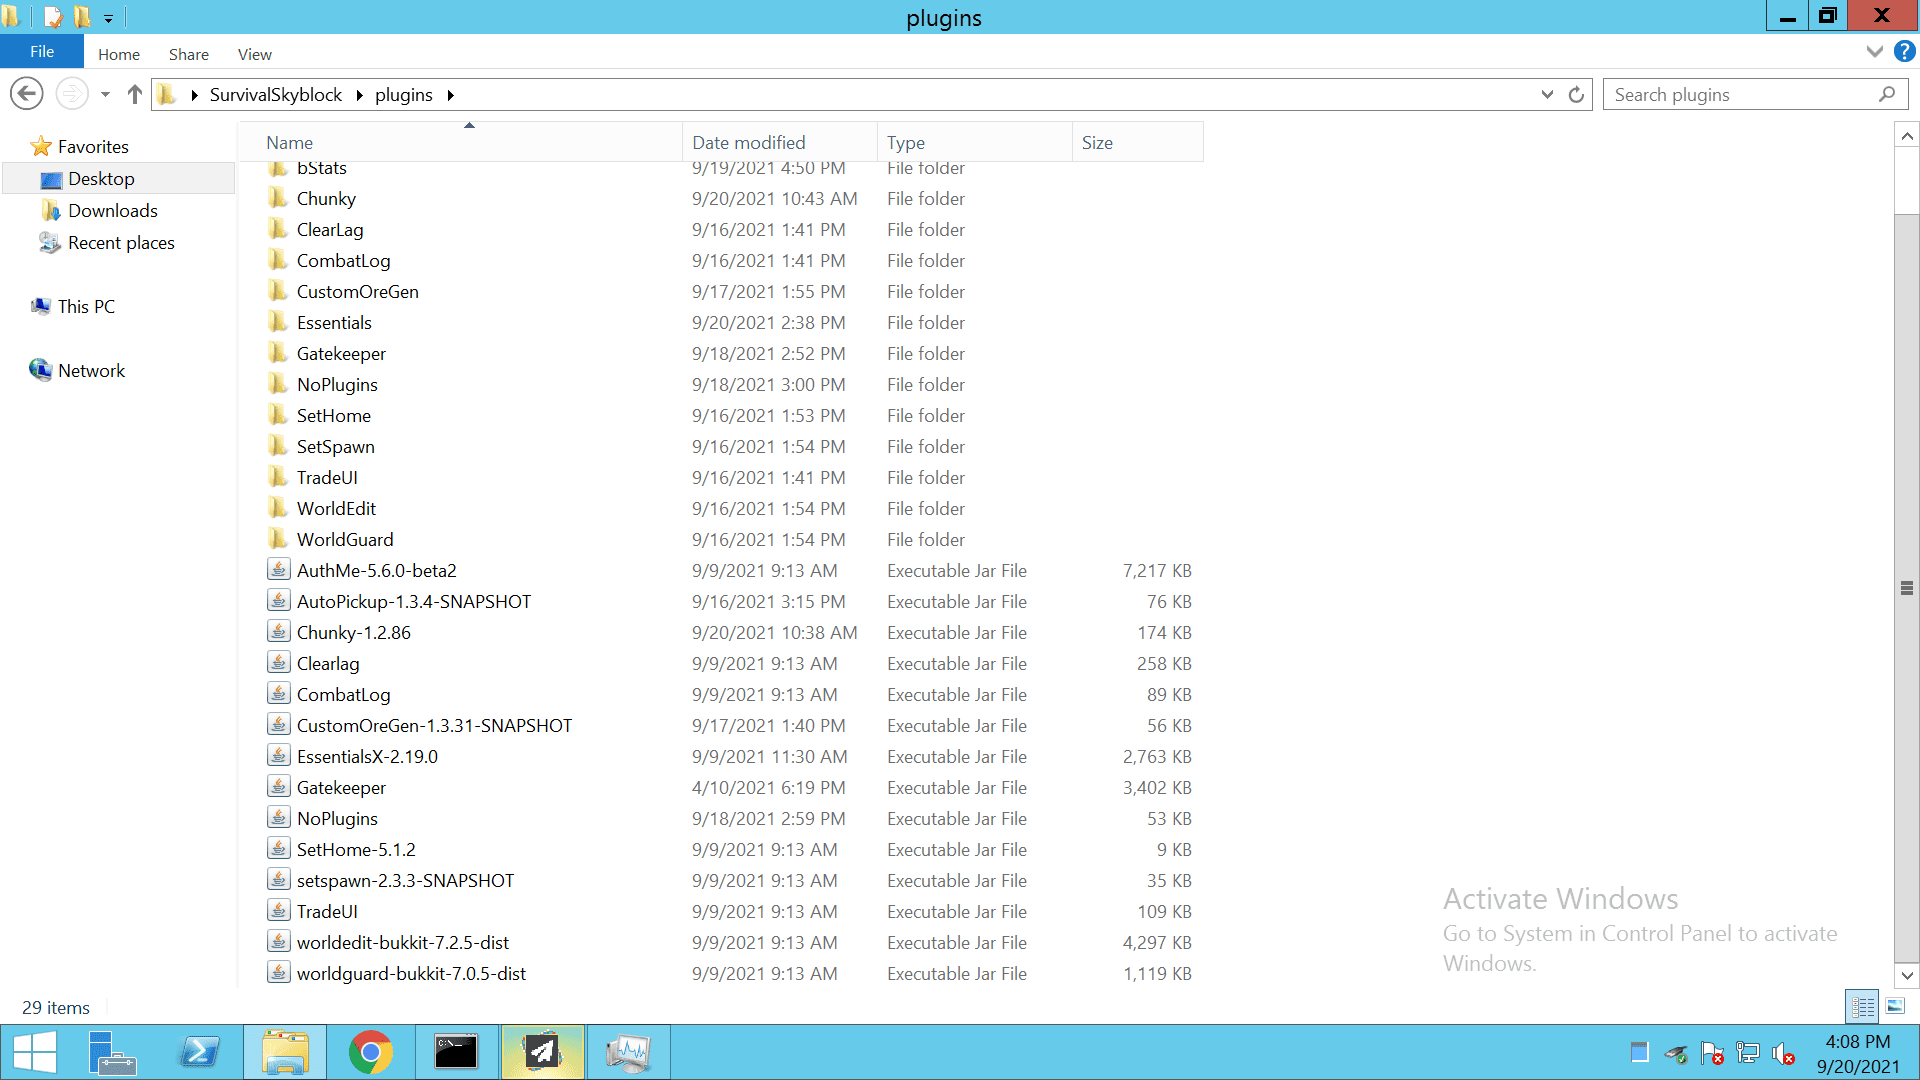Open the File menu
Image resolution: width=1920 pixels, height=1080 pixels.
click(42, 52)
